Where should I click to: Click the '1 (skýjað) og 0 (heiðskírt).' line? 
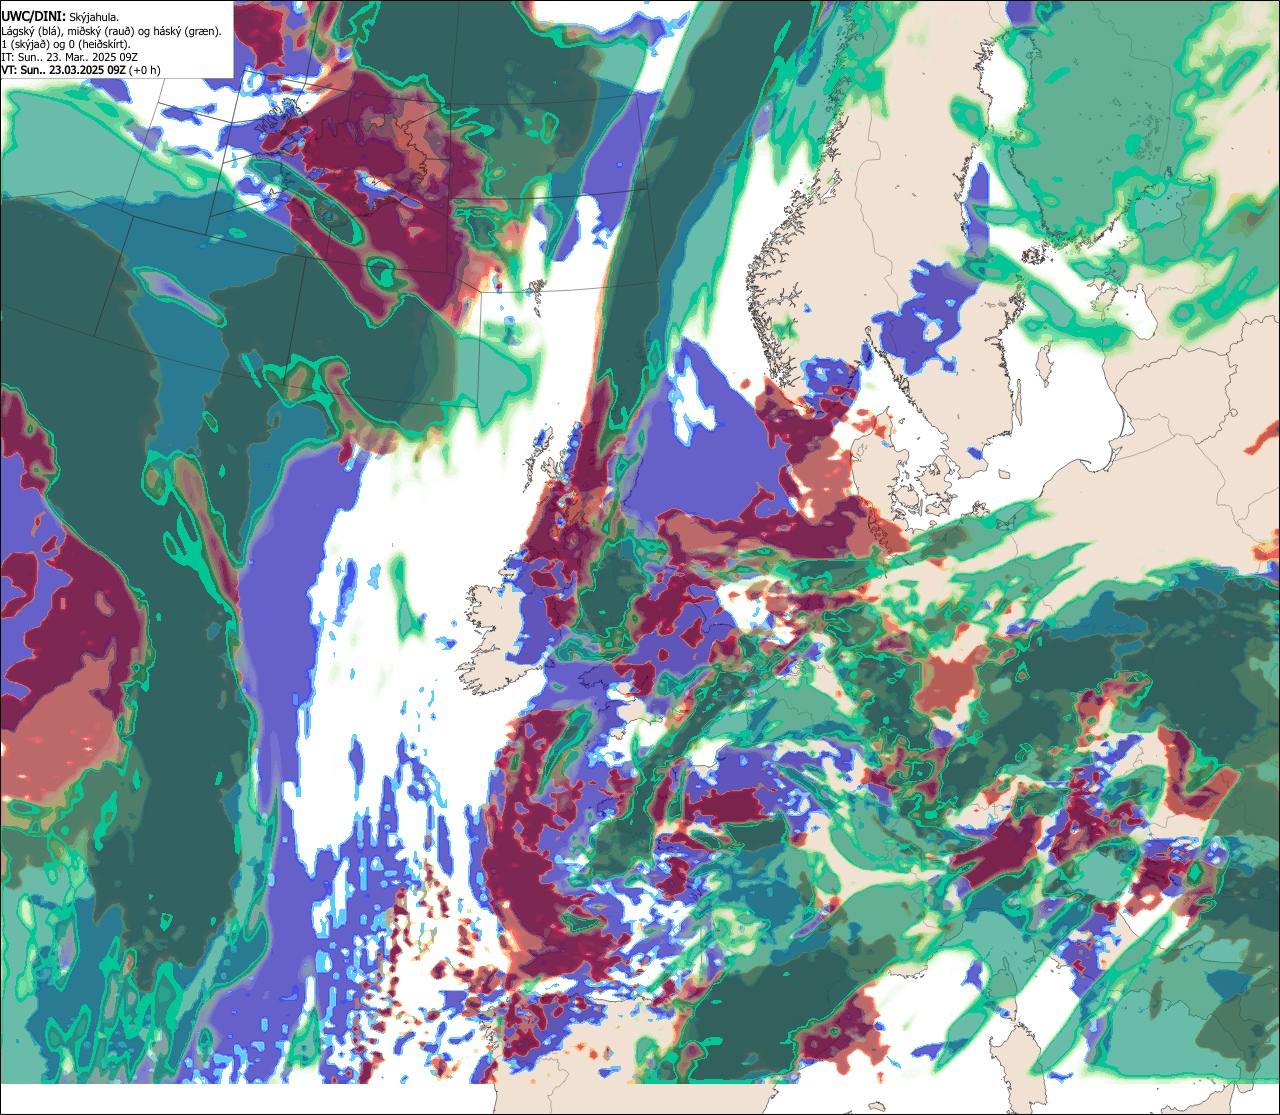(x=66, y=44)
